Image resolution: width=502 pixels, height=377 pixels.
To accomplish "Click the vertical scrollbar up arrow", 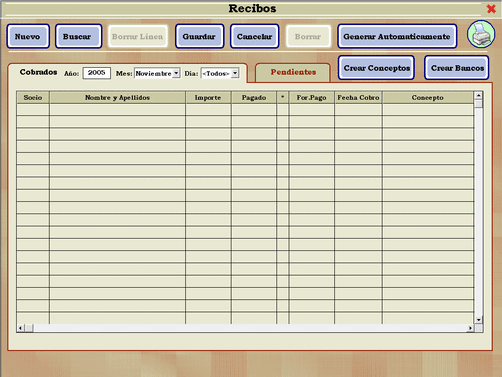I will click(x=479, y=96).
